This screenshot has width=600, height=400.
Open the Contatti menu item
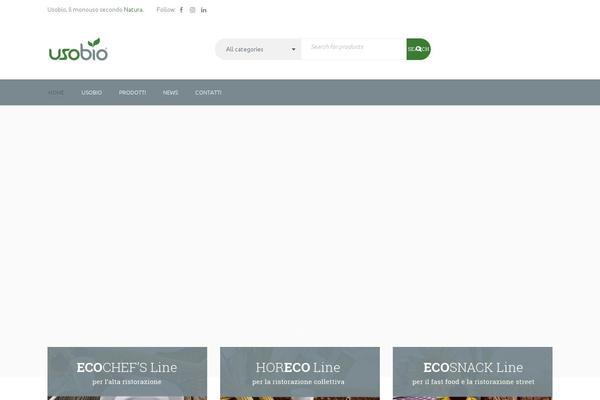[x=208, y=93]
